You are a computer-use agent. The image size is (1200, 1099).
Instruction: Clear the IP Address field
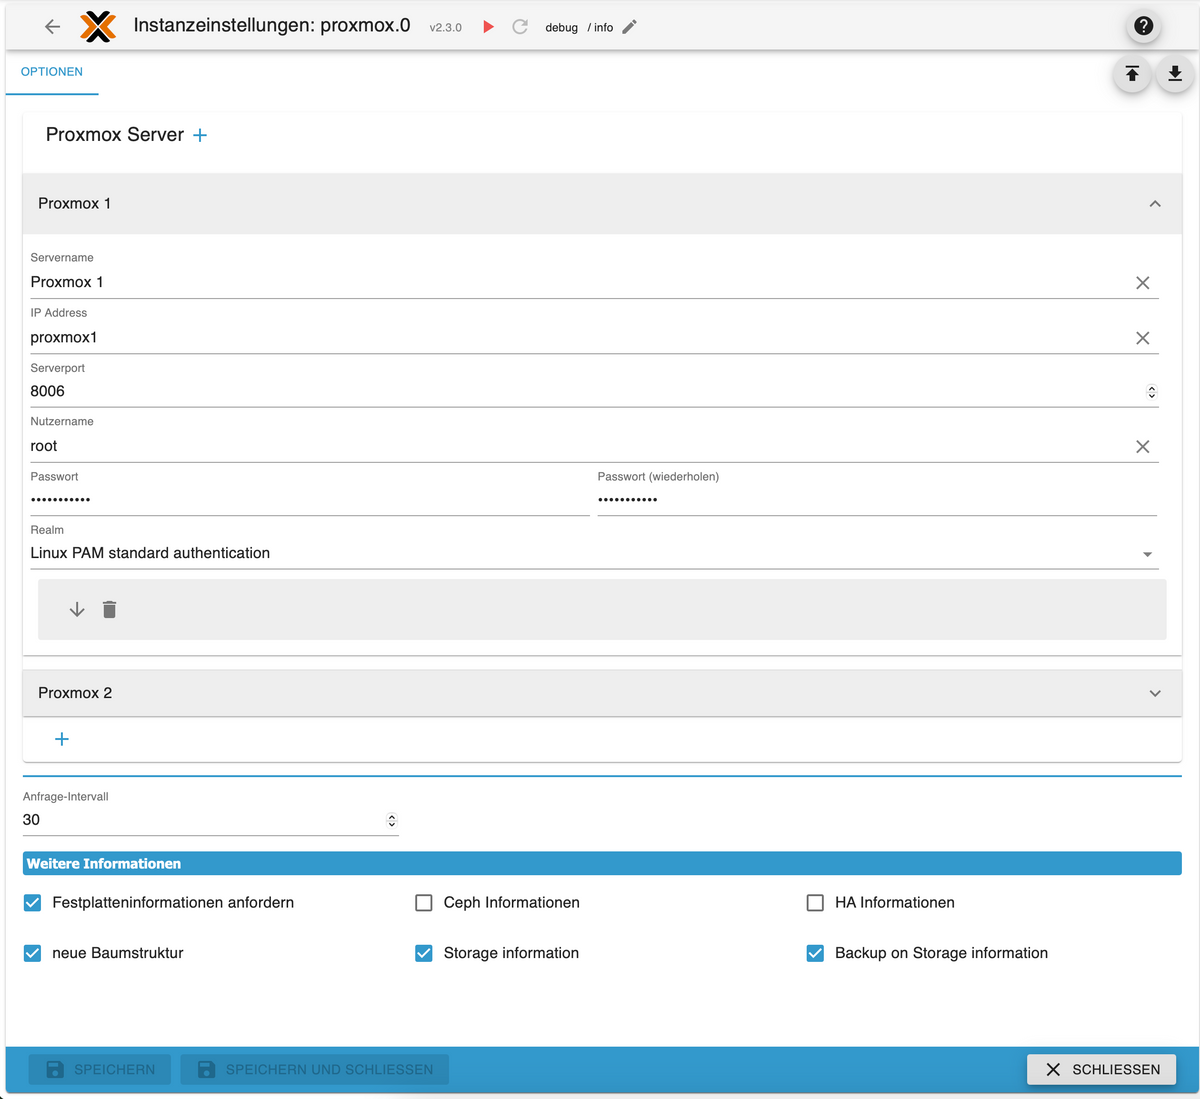click(1143, 338)
